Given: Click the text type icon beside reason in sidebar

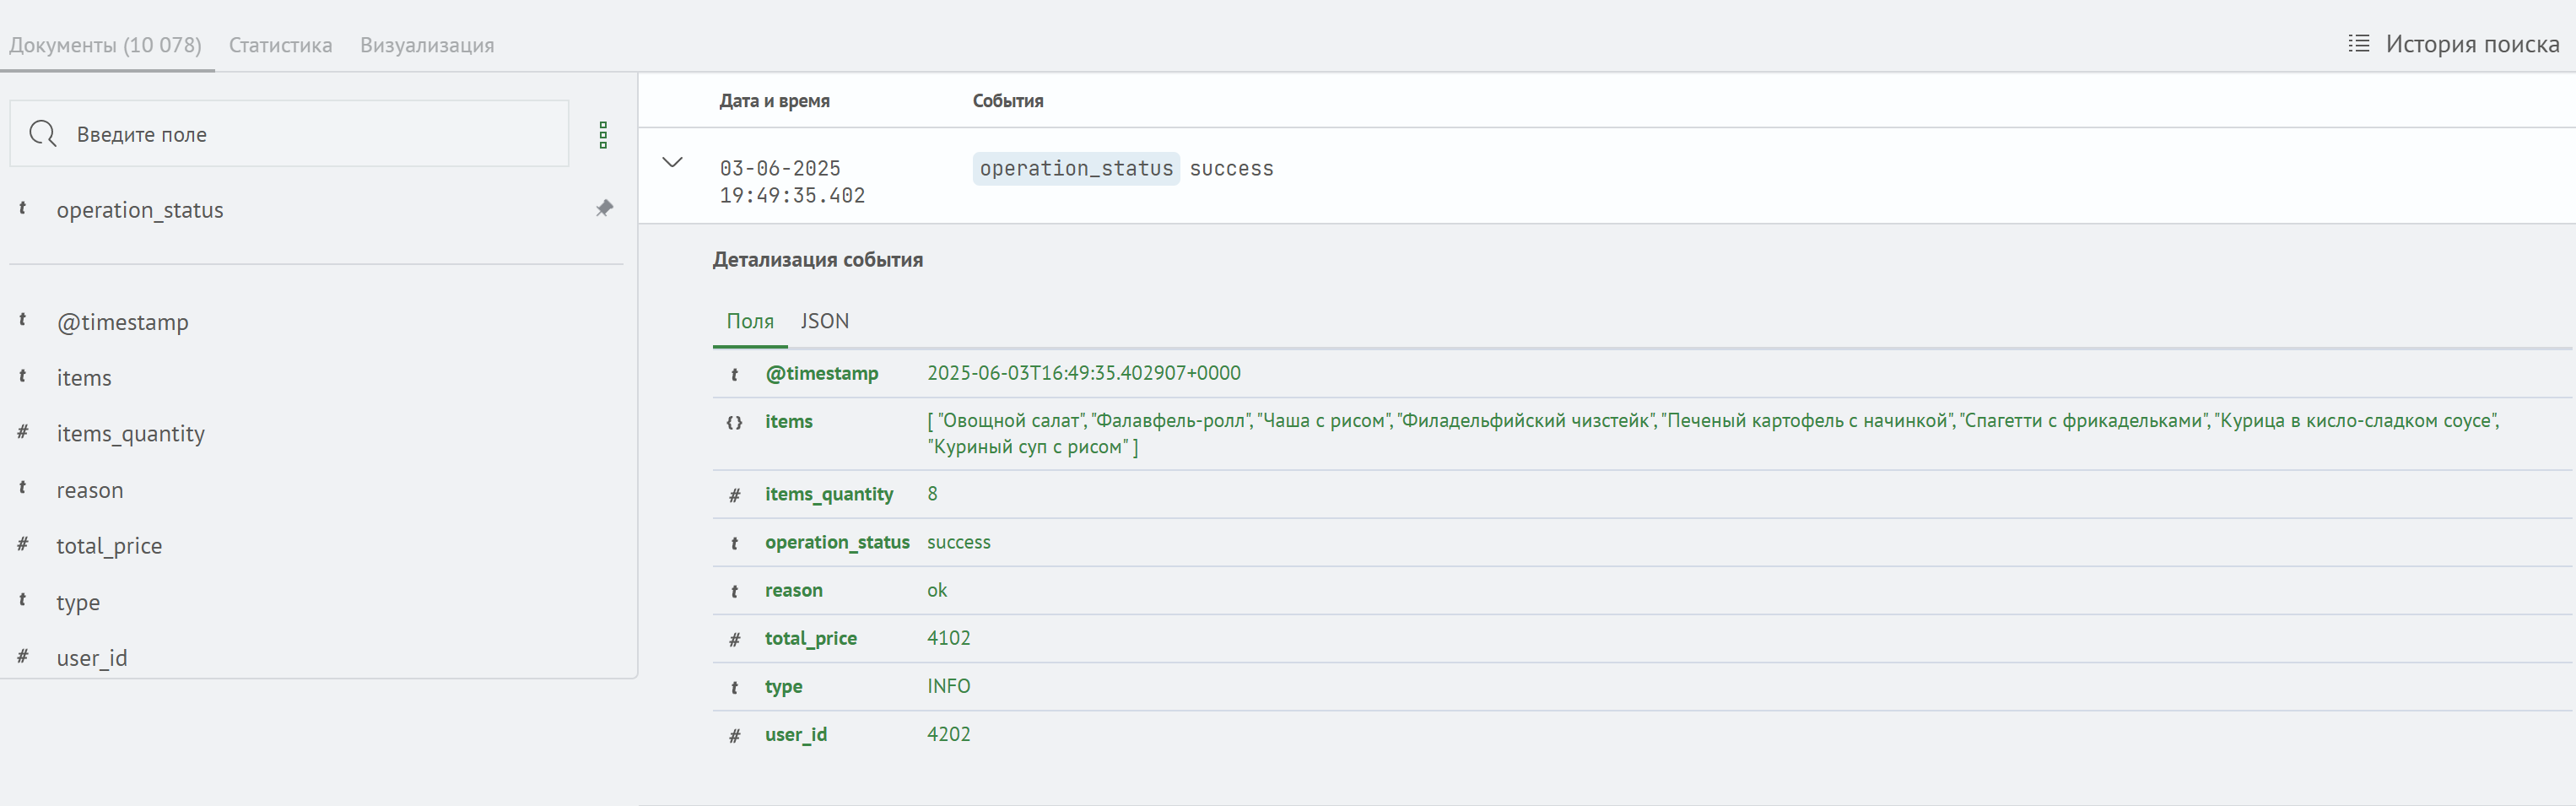Looking at the screenshot, I should (x=22, y=488).
